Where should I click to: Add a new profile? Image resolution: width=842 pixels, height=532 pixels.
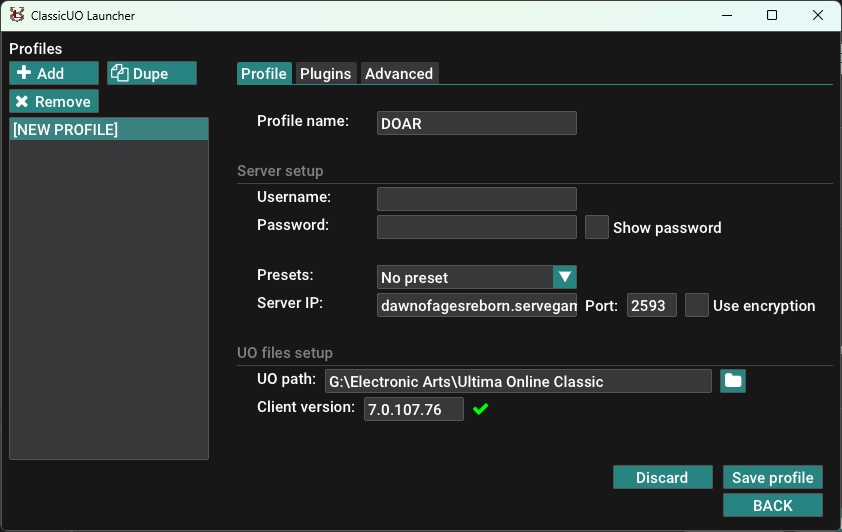(x=54, y=73)
